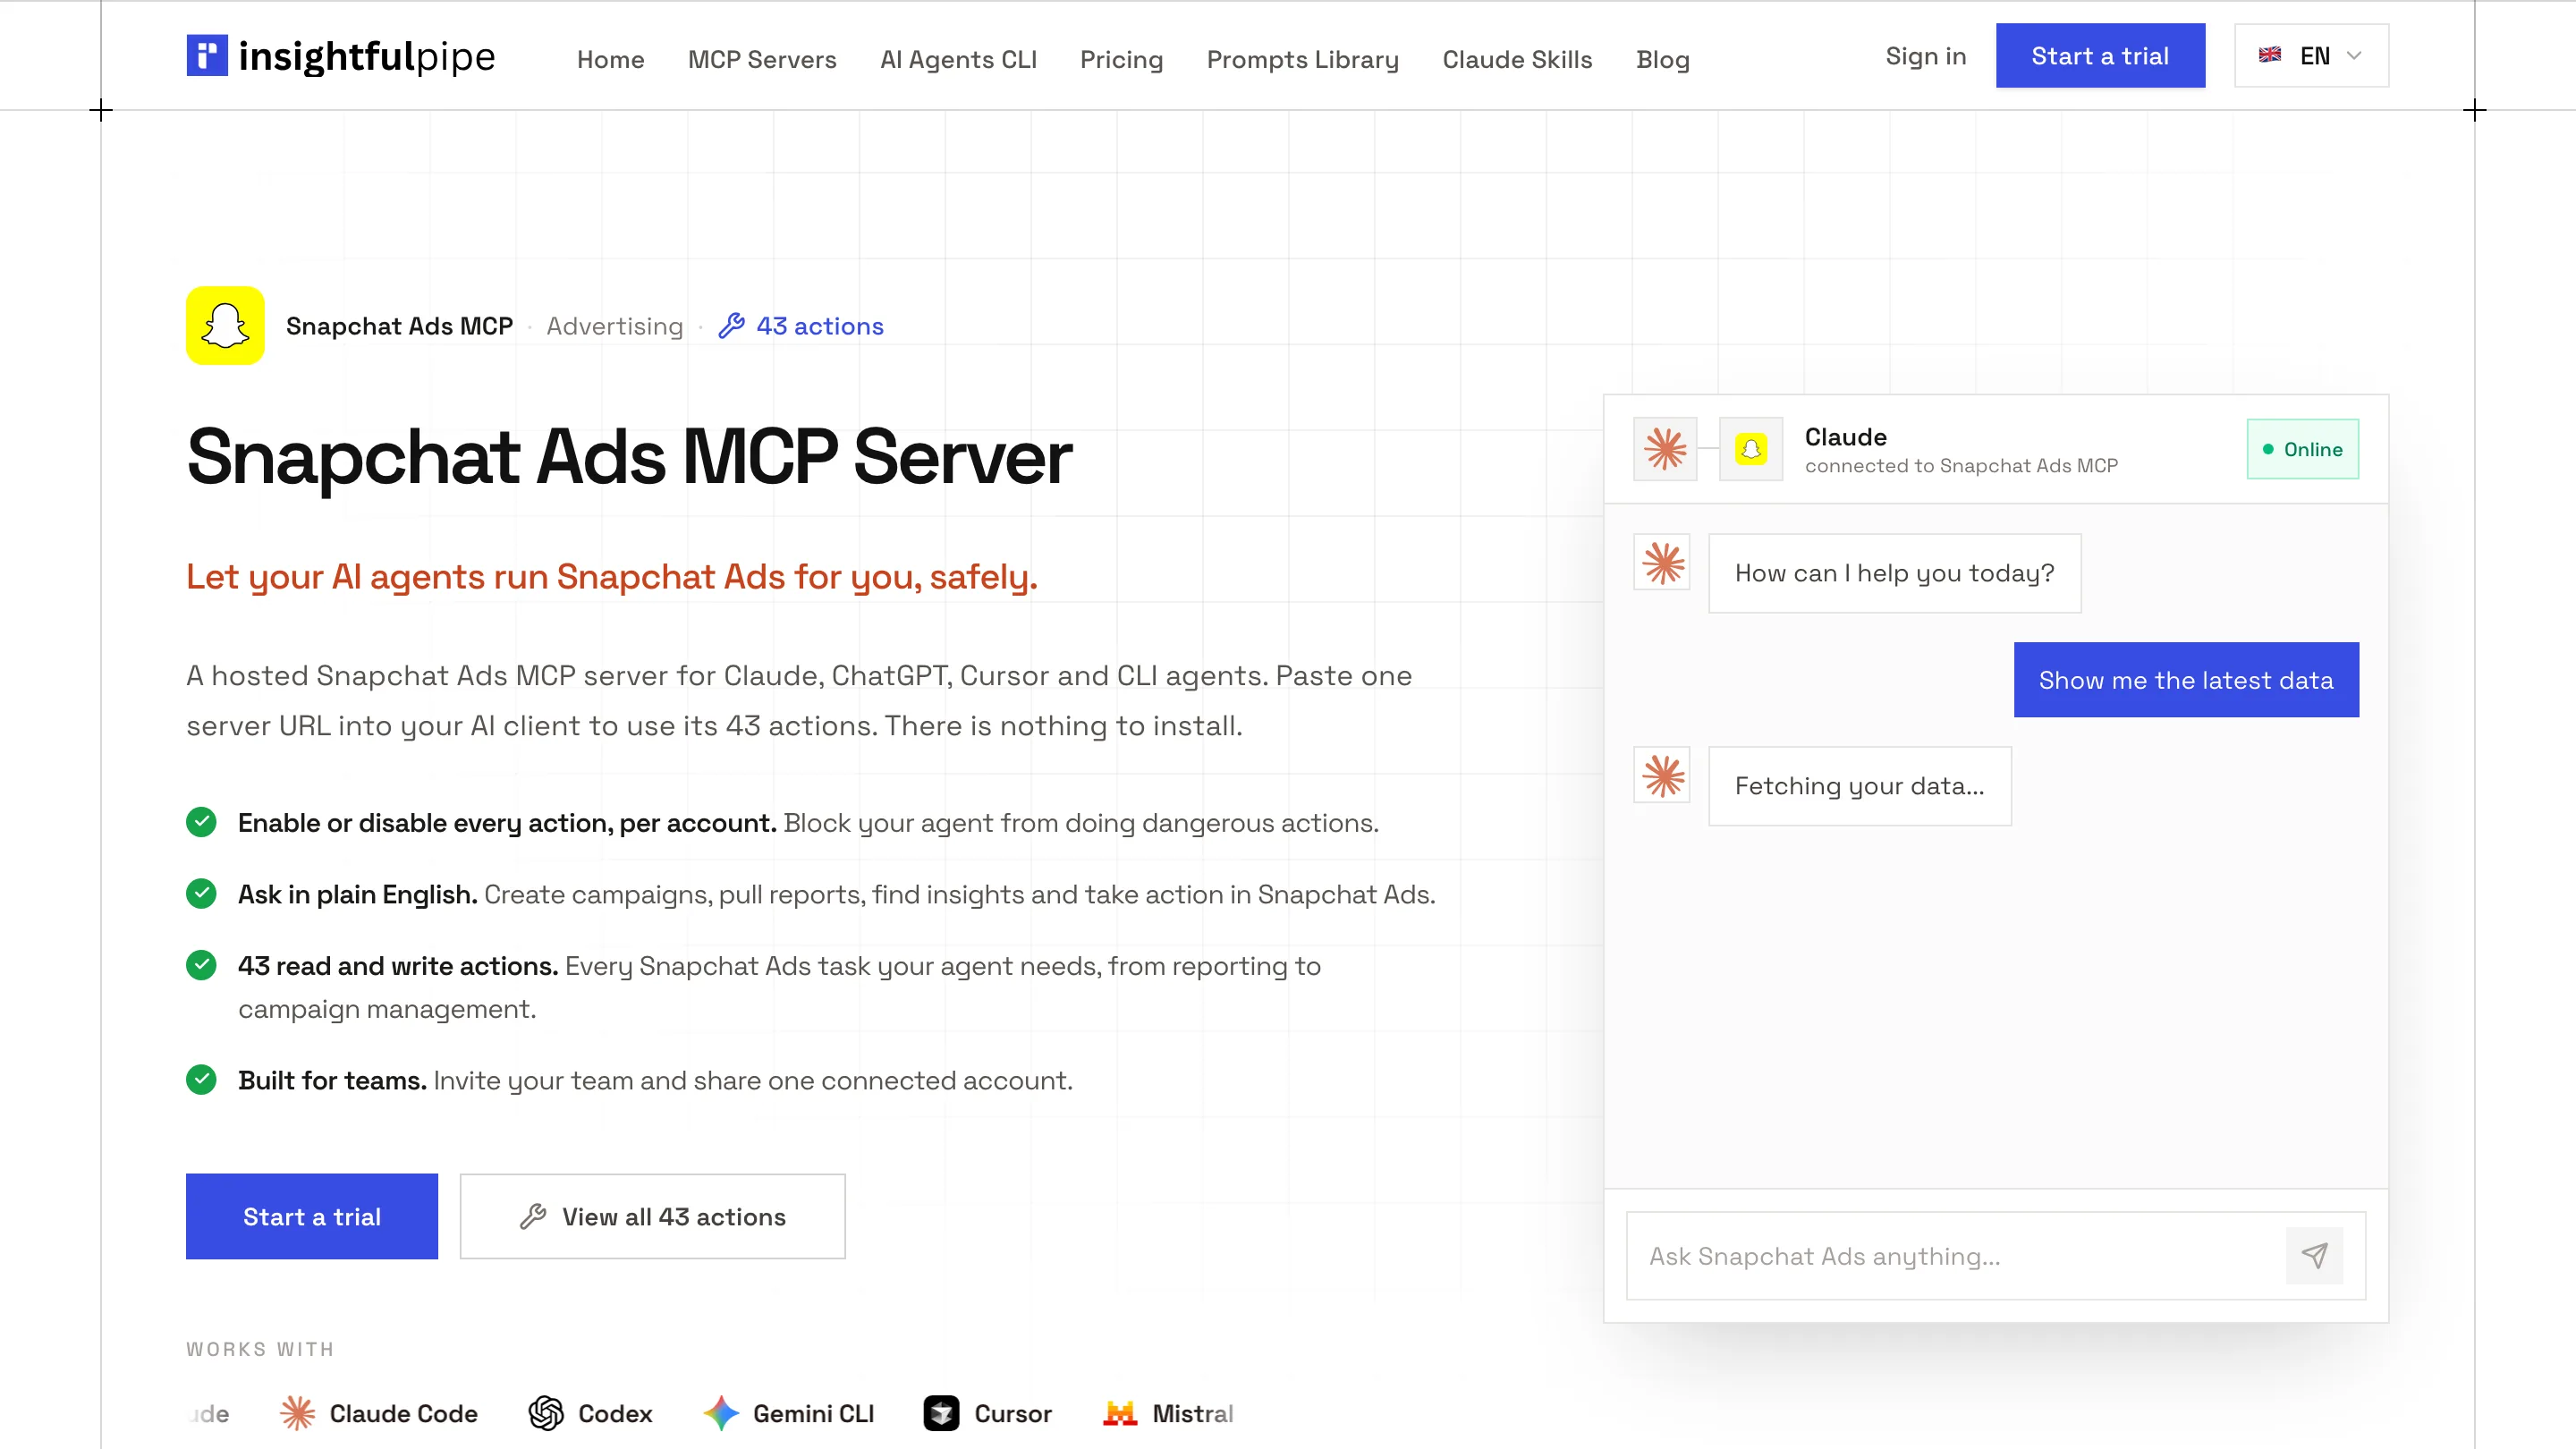The height and width of the screenshot is (1449, 2576).
Task: Click the wrench icon beside 43 actions
Action: pos(732,326)
